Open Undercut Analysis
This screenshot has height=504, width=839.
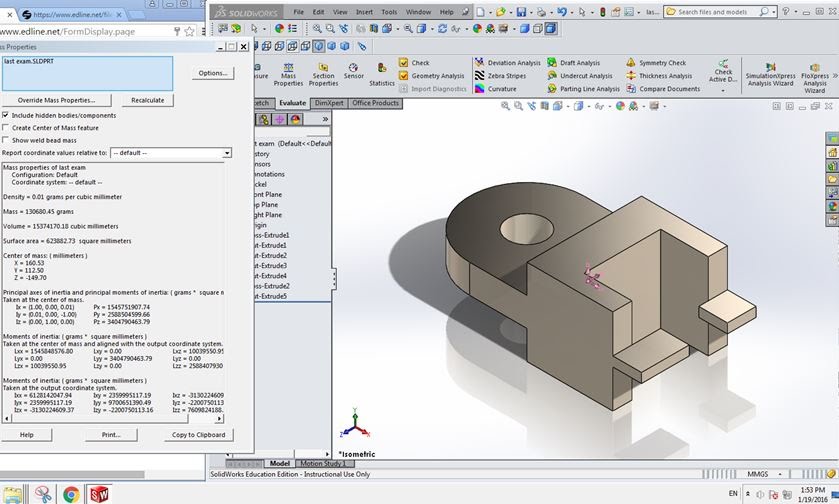580,76
